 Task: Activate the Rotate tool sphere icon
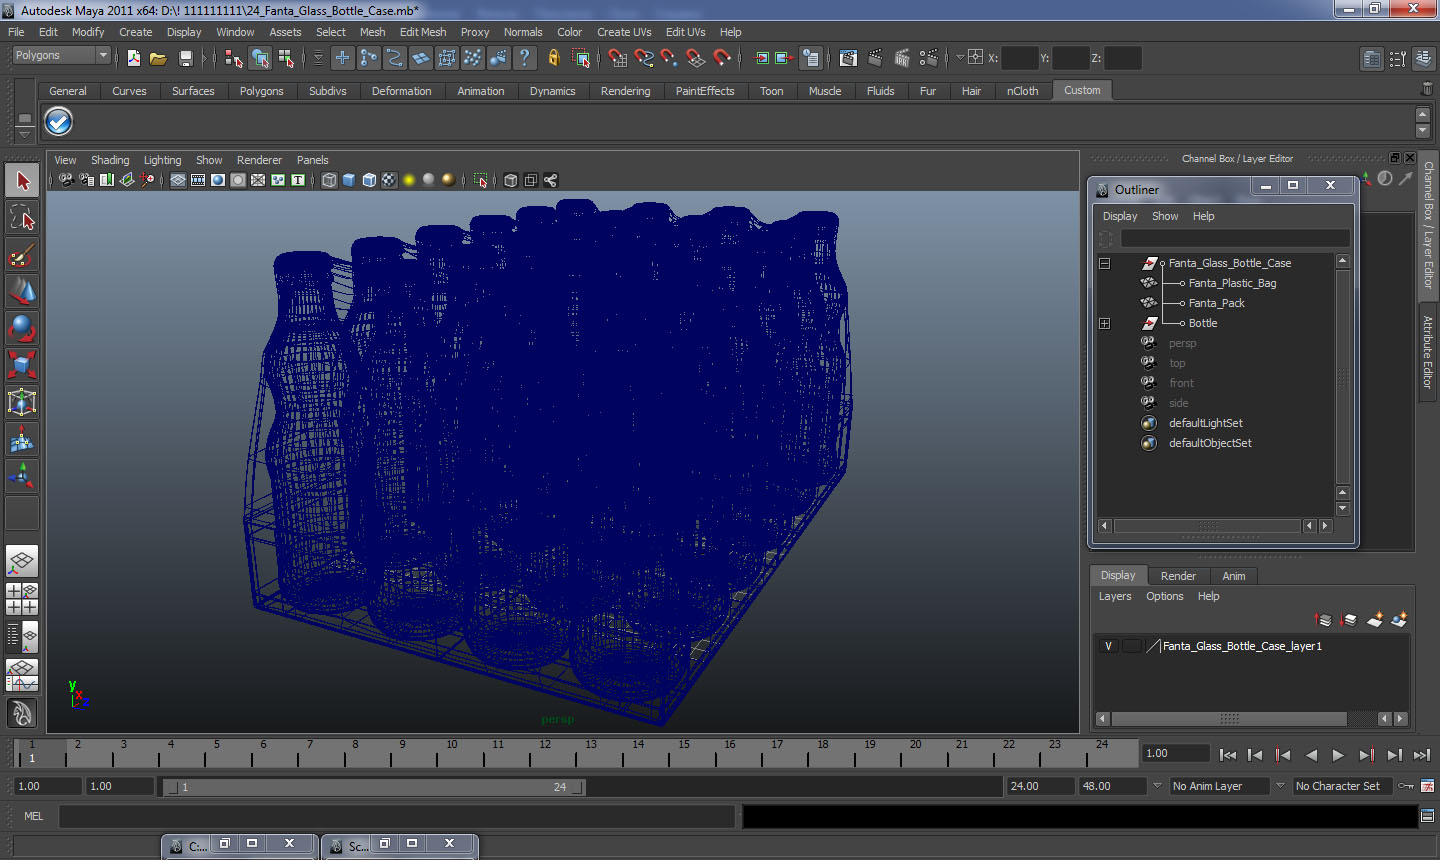click(22, 328)
